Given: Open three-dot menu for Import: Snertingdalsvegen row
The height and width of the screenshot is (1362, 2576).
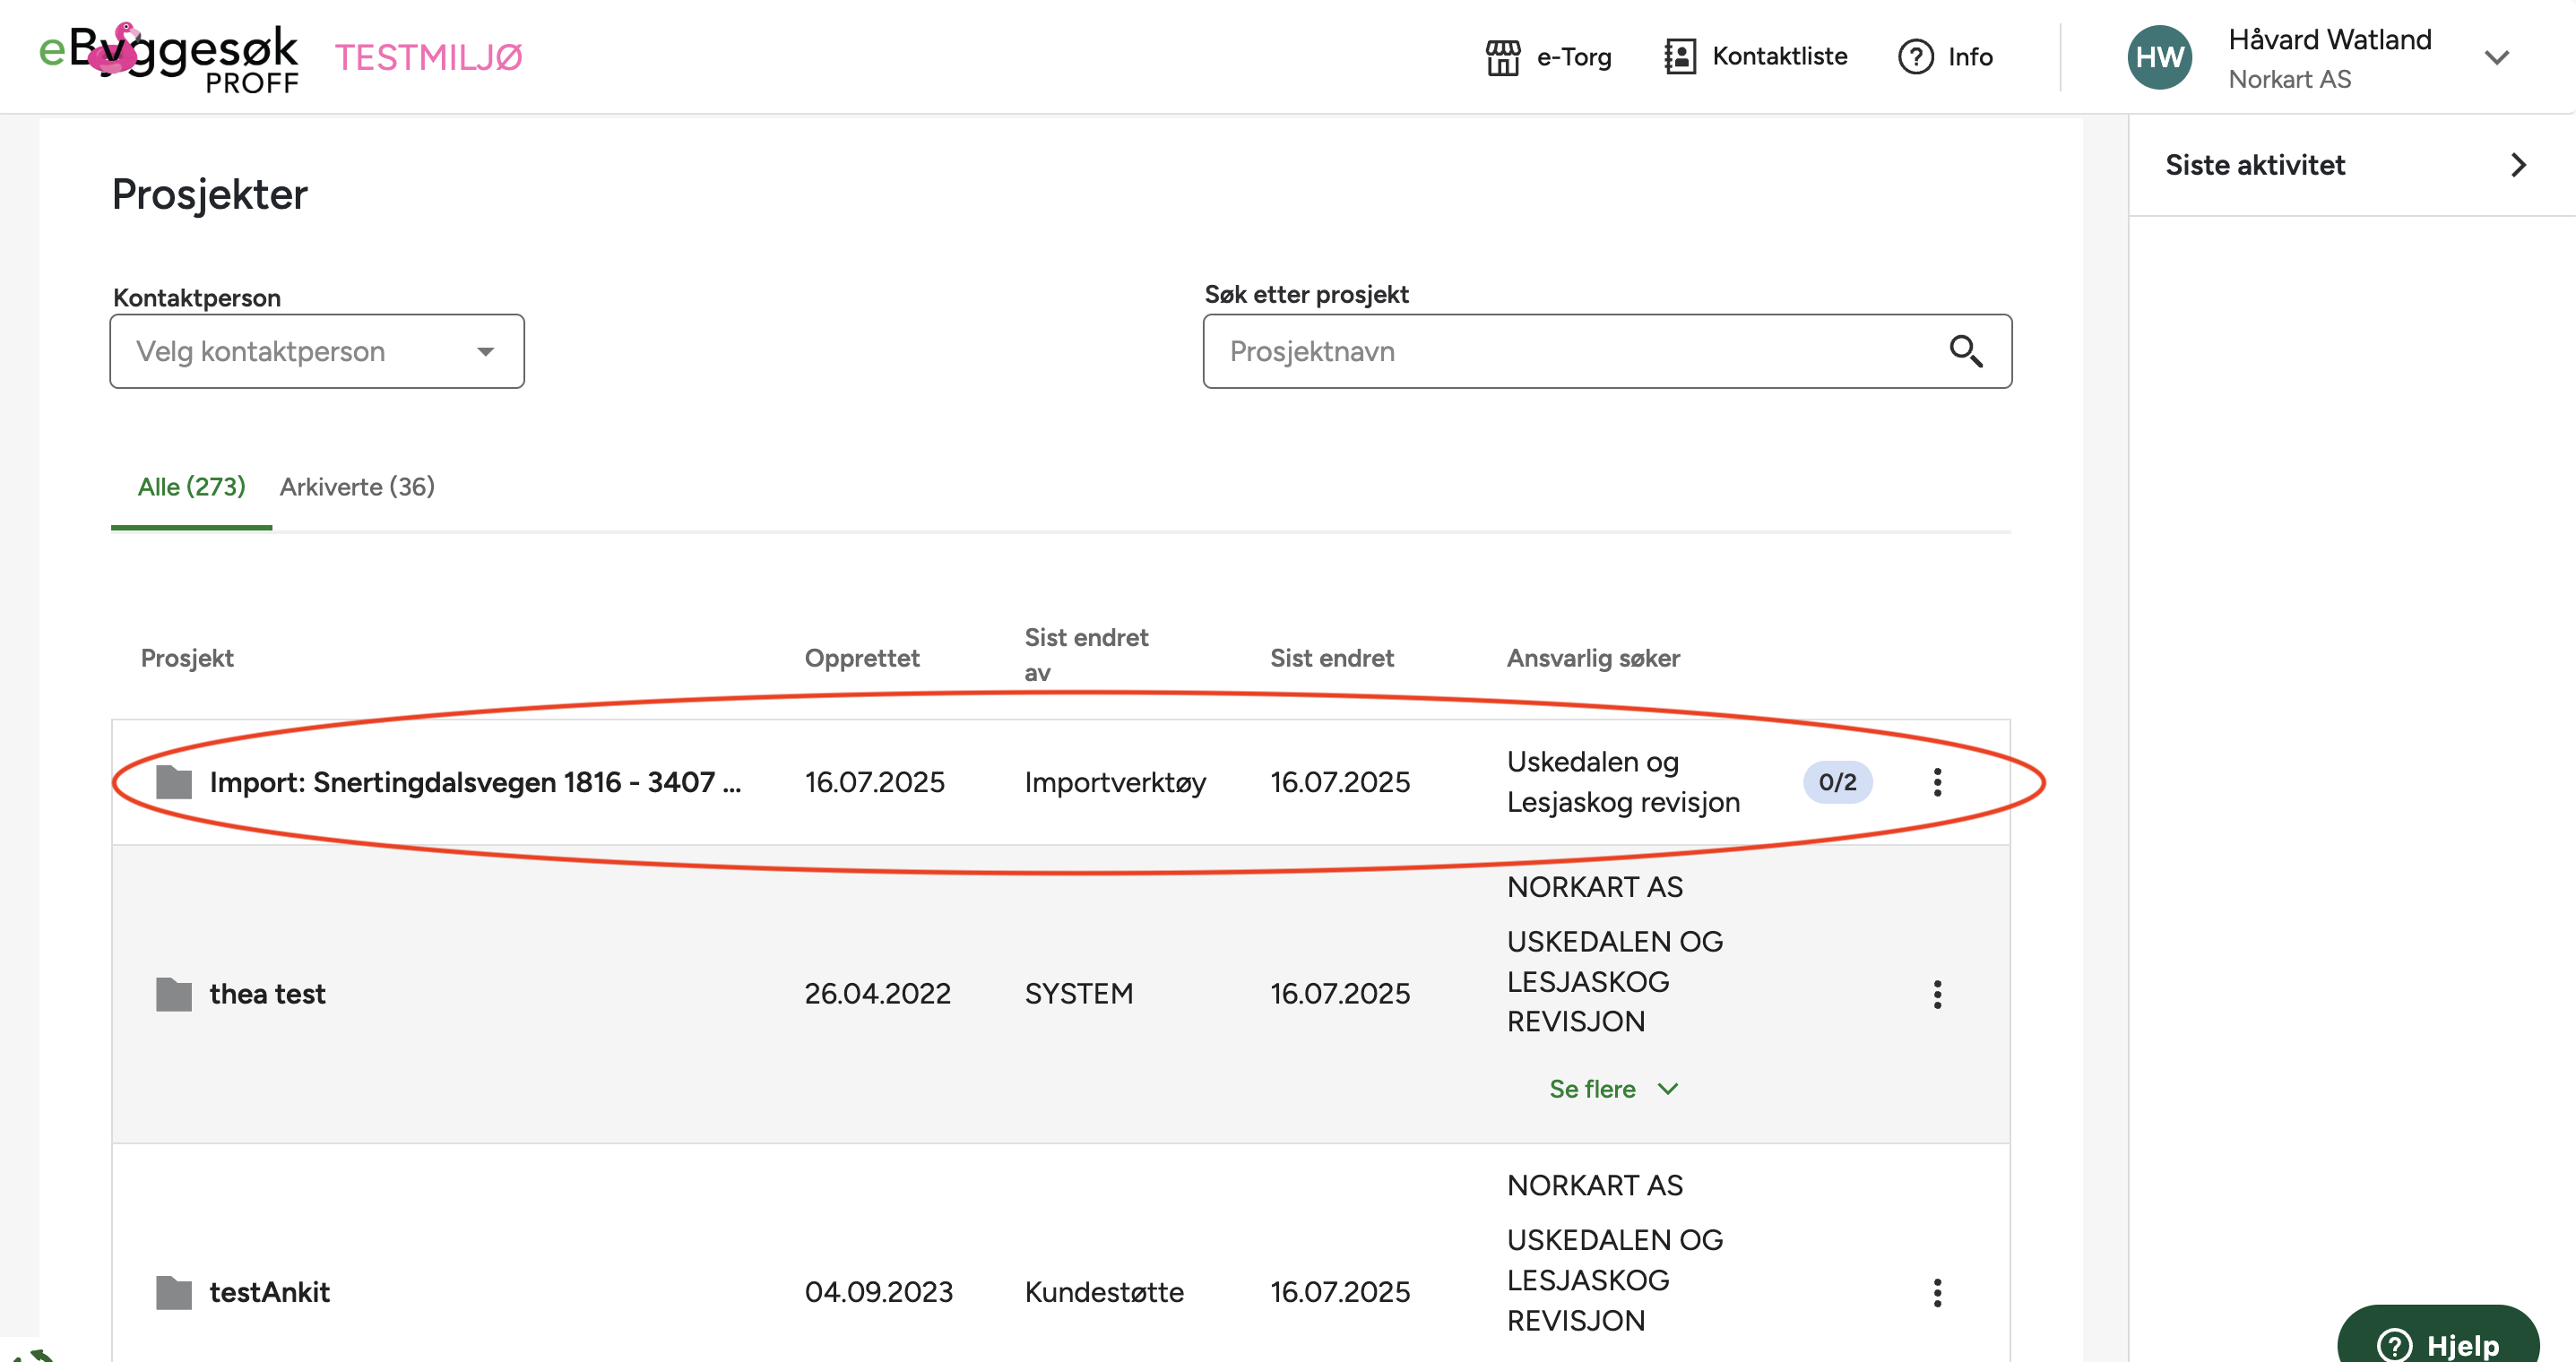Looking at the screenshot, I should pyautogui.click(x=1937, y=782).
